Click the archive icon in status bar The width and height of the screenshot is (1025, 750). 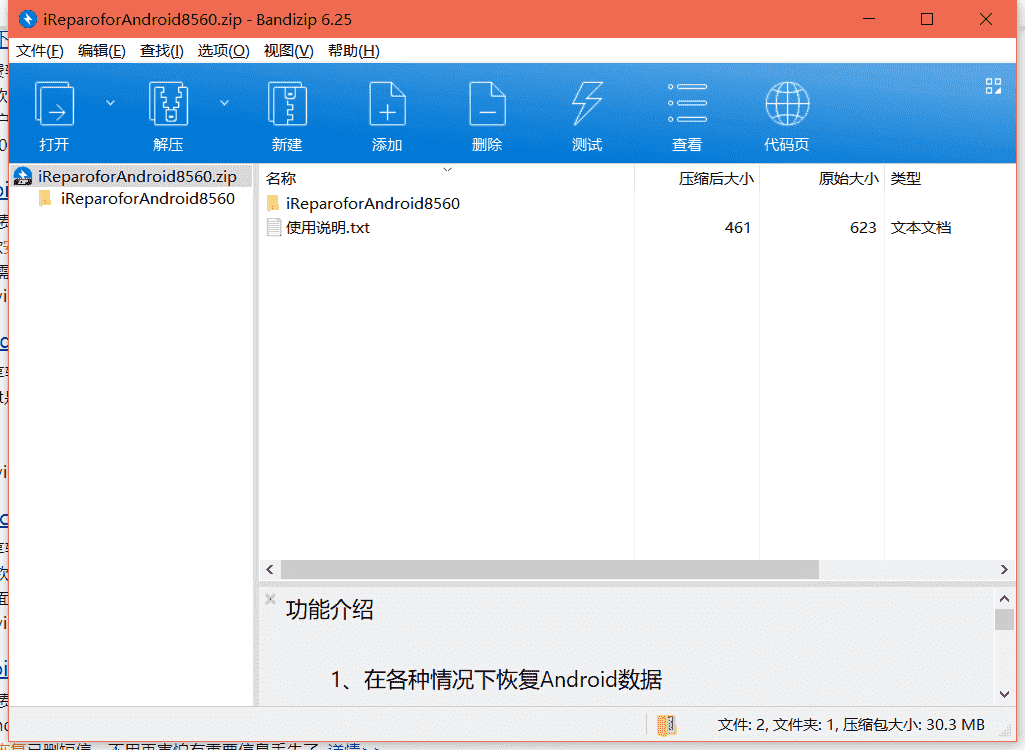coord(666,725)
